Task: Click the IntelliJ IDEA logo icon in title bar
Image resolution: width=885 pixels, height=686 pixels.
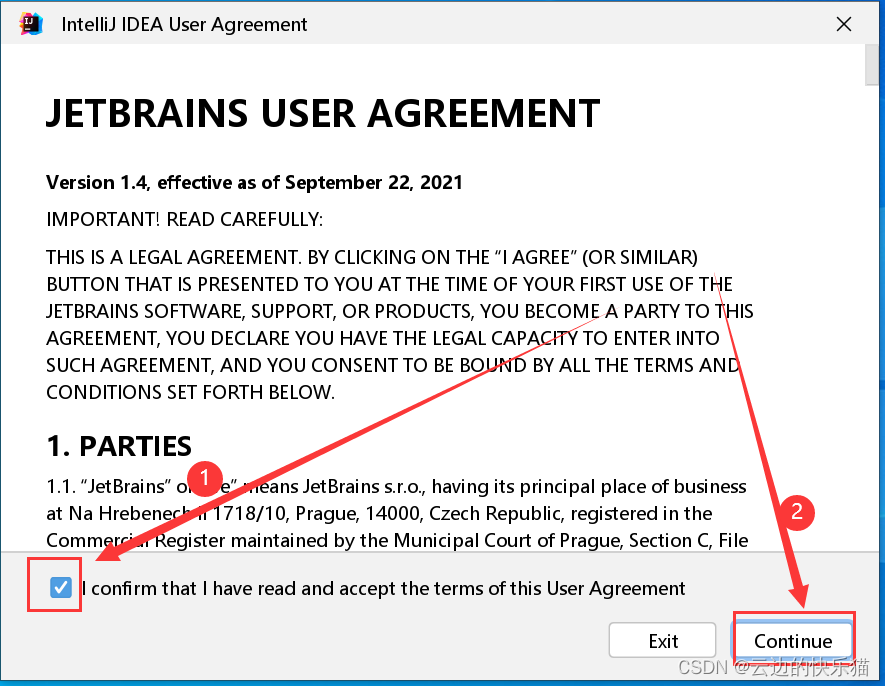Action: pyautogui.click(x=30, y=24)
